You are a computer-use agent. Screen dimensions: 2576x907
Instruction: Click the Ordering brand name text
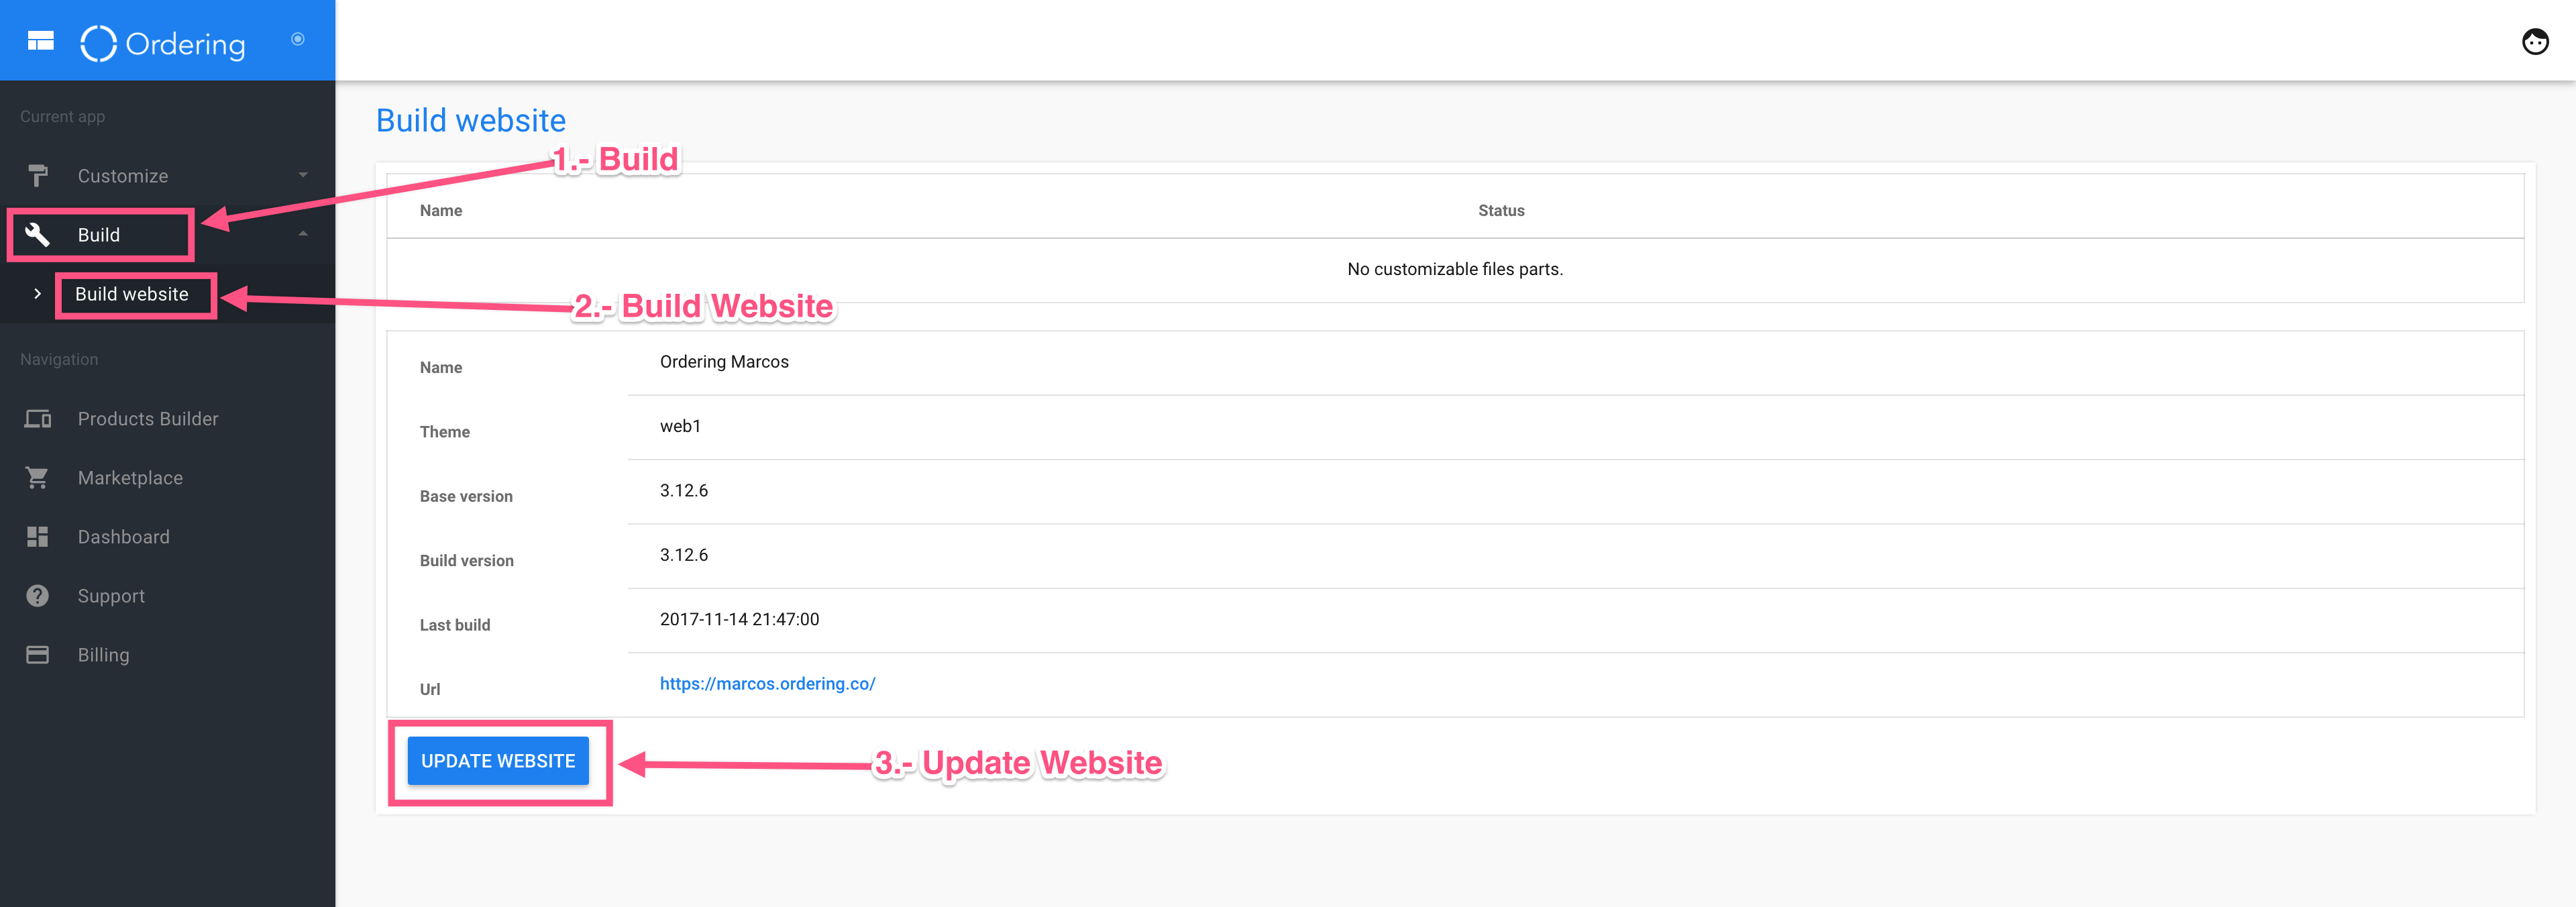[x=185, y=44]
